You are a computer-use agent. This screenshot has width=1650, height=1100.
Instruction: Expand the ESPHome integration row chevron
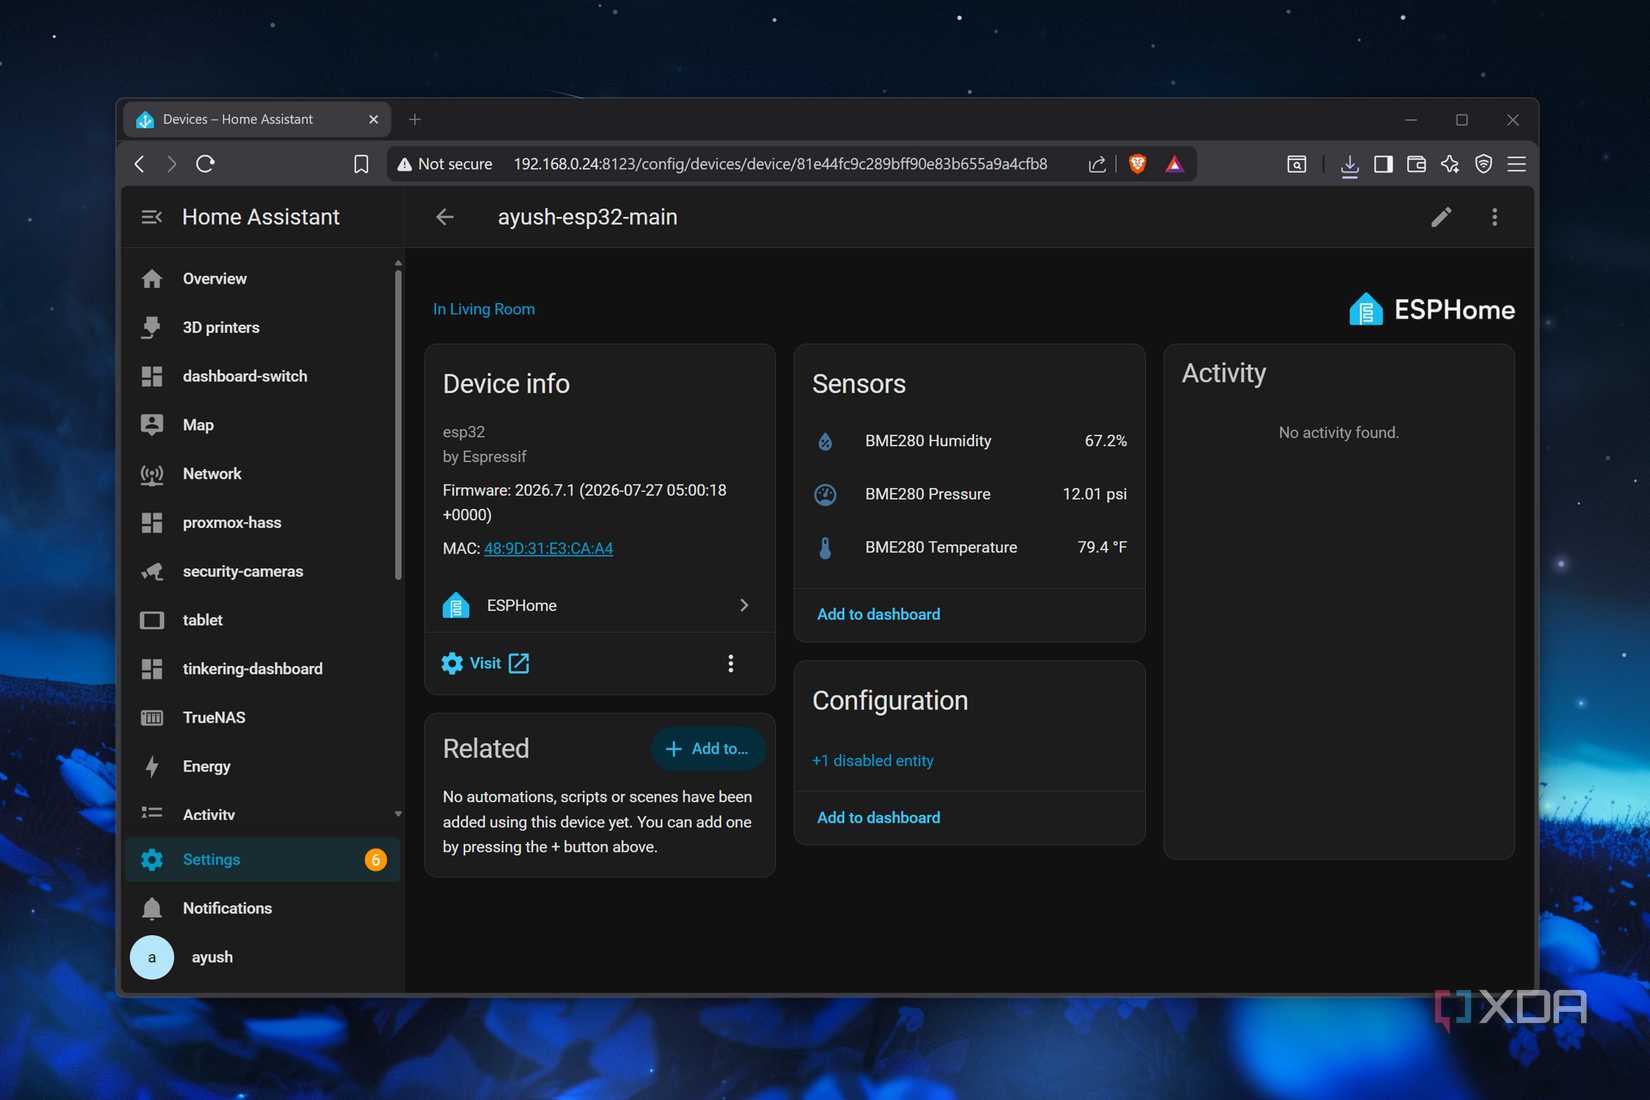pyautogui.click(x=744, y=605)
